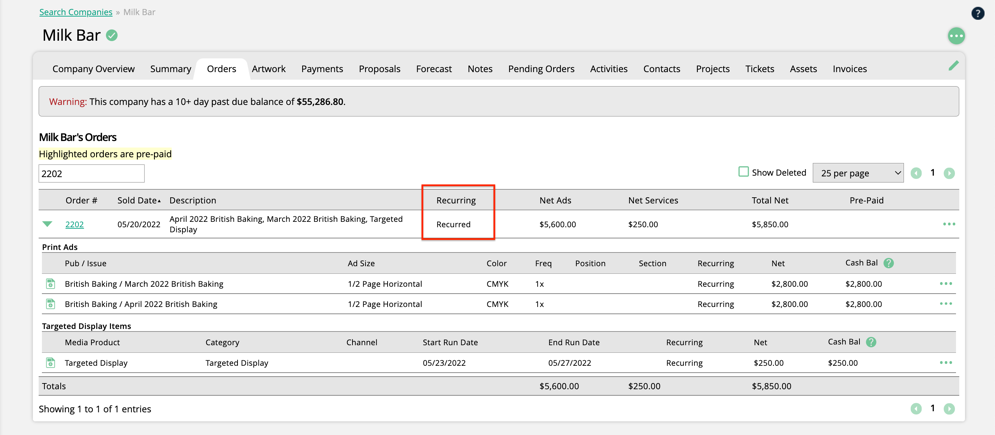Go to previous page using bottom pager arrow
995x435 pixels.
(916, 409)
